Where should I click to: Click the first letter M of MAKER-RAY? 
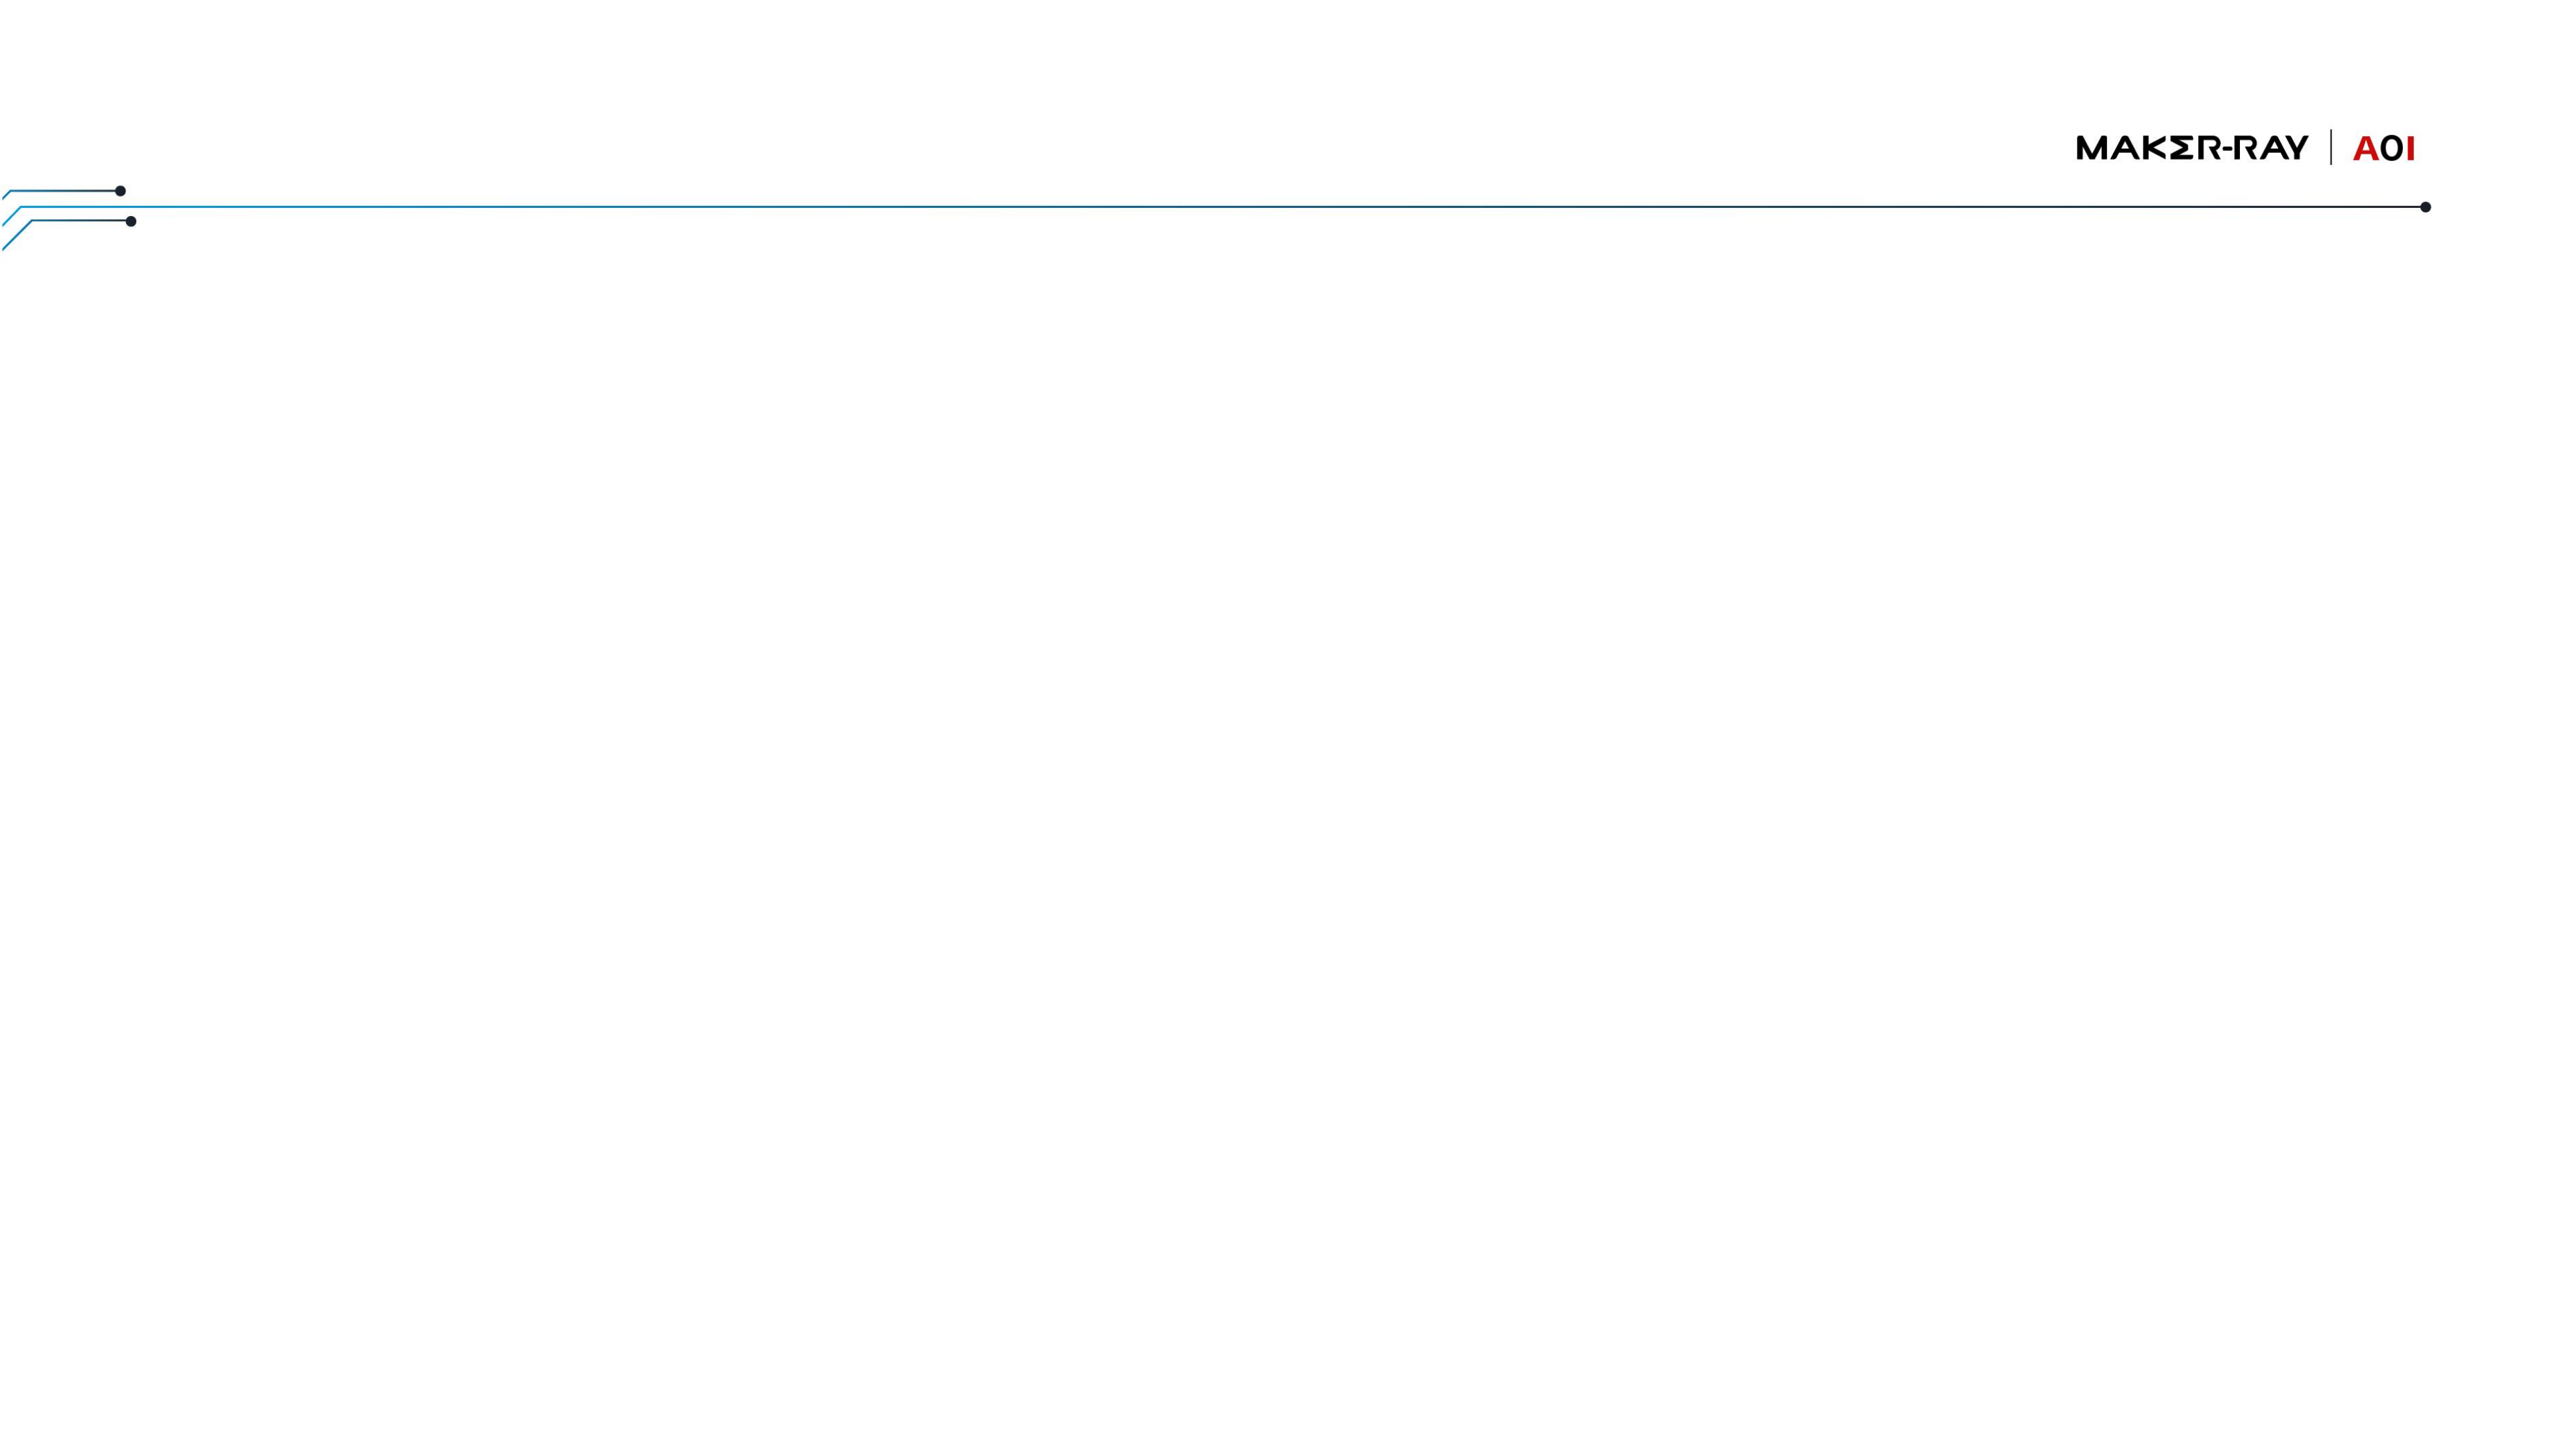(2092, 148)
